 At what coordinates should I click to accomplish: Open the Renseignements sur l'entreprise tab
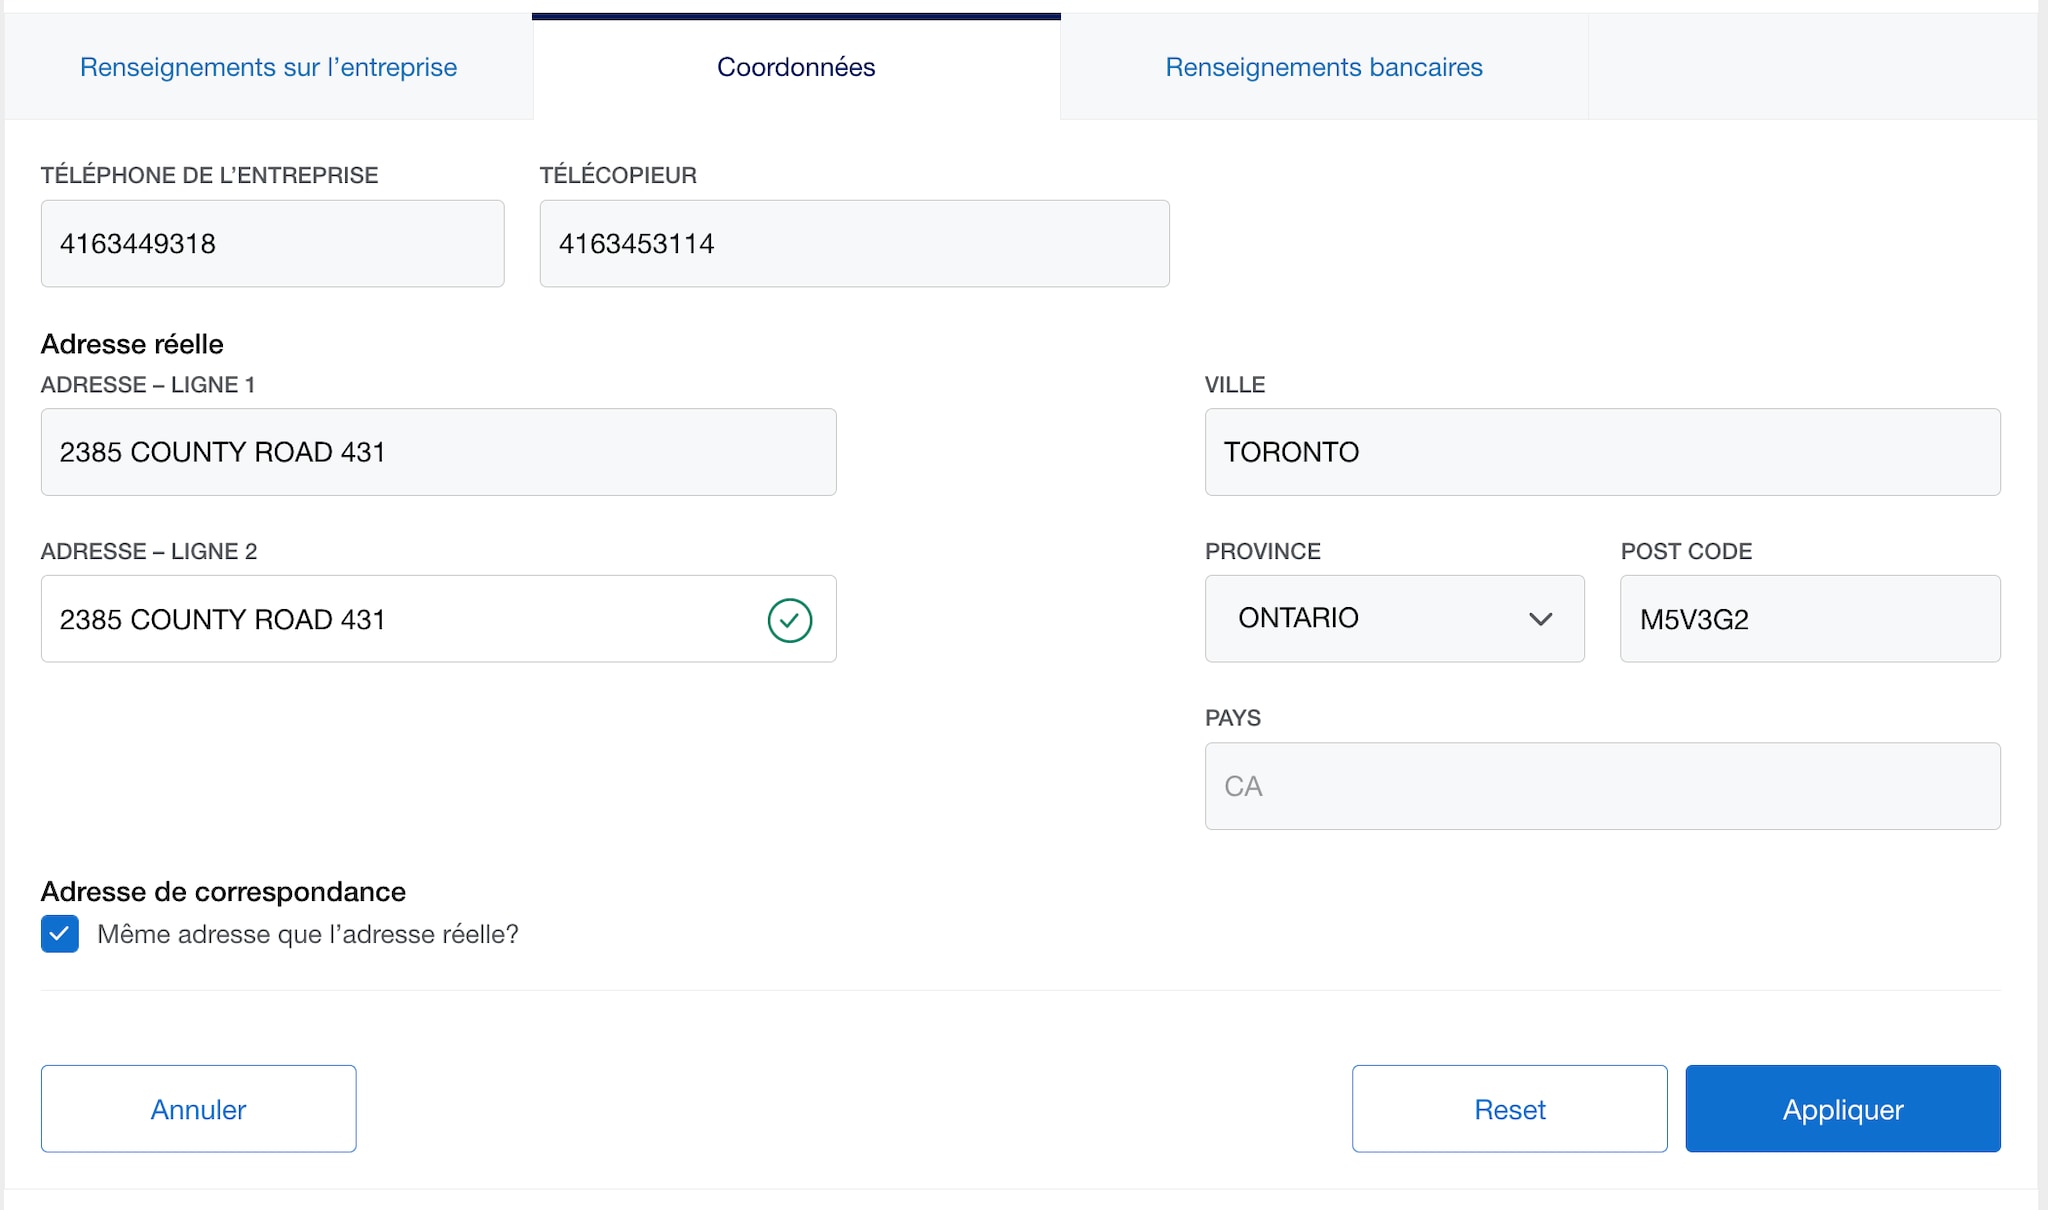point(268,66)
